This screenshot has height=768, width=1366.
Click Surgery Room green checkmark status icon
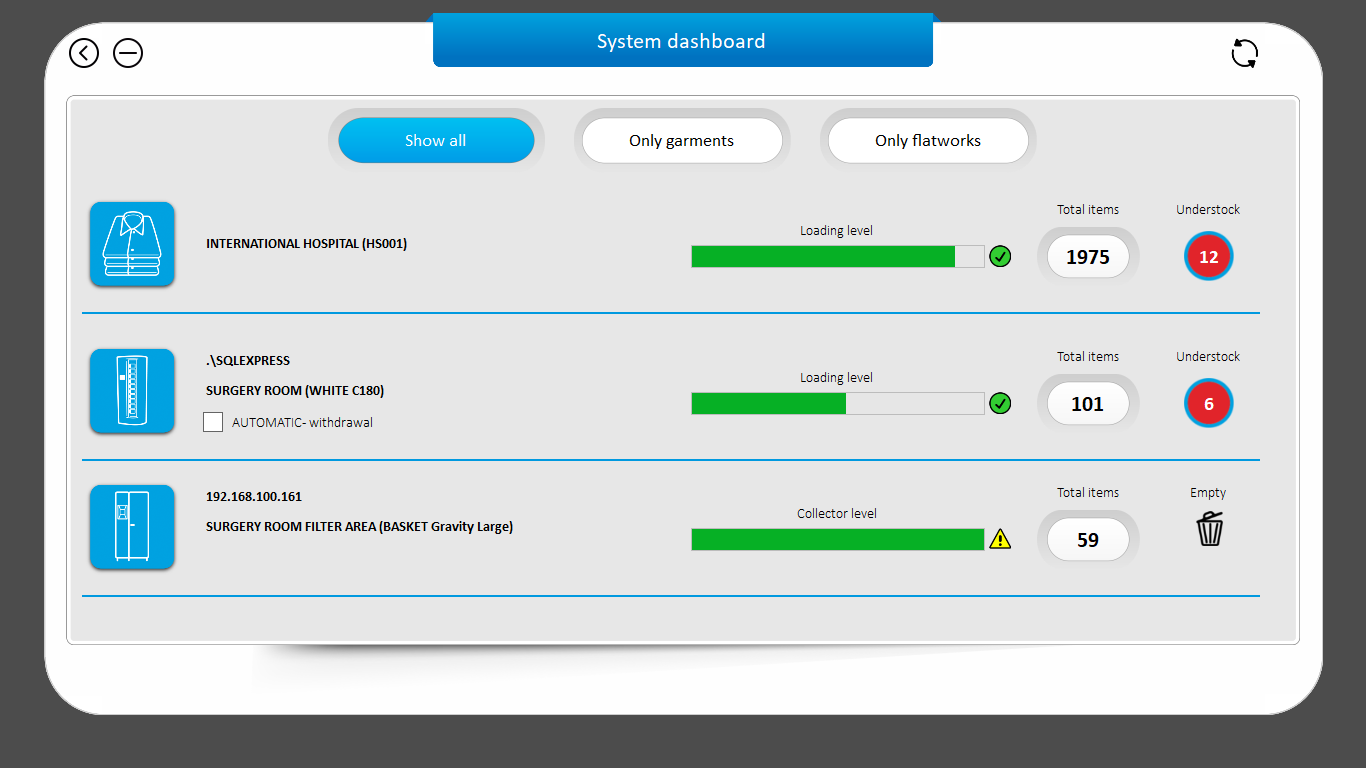click(1000, 404)
